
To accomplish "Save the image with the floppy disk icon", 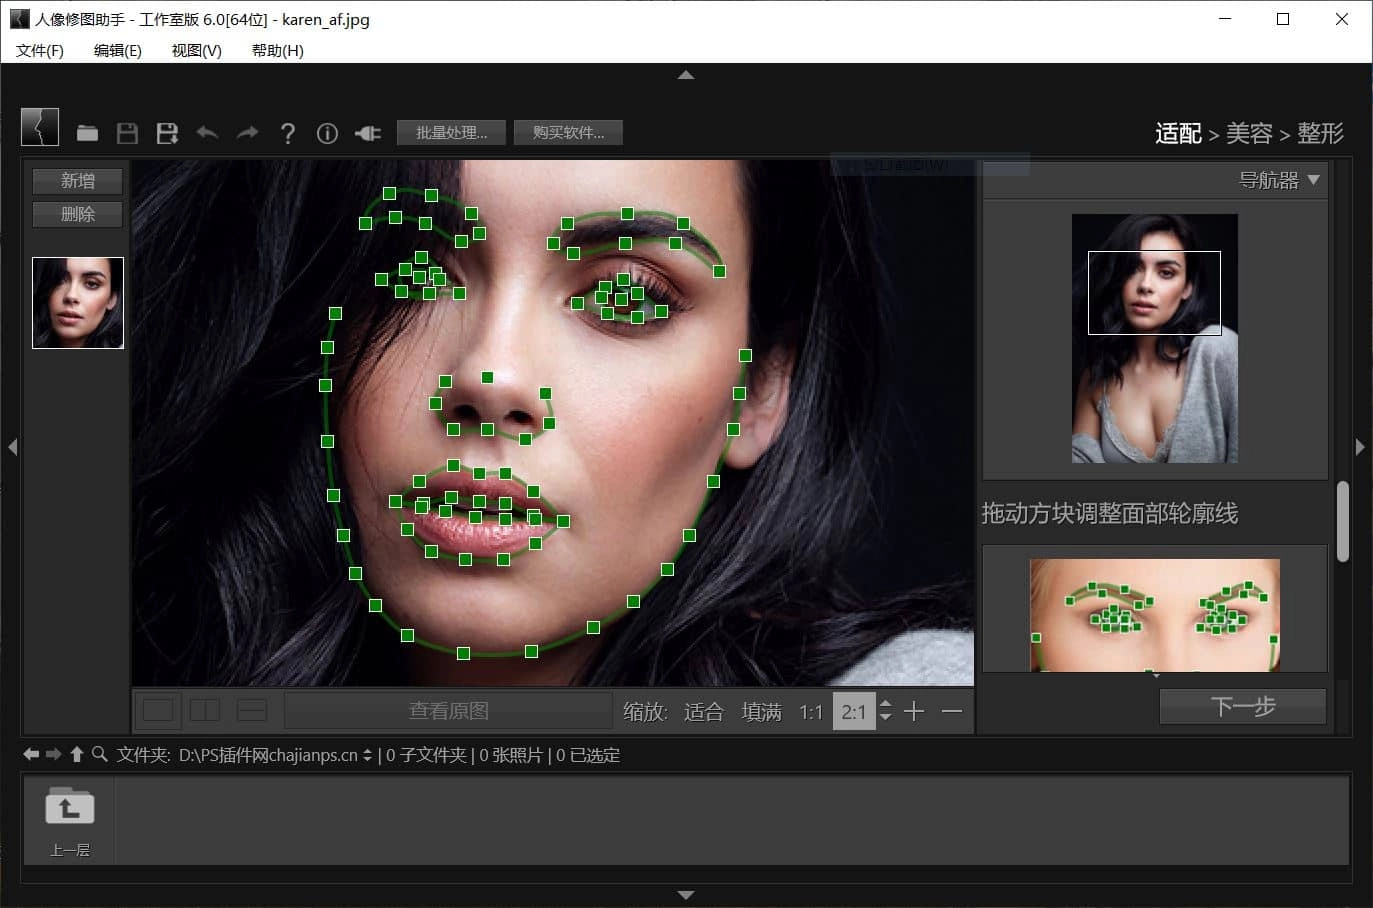I will click(127, 133).
